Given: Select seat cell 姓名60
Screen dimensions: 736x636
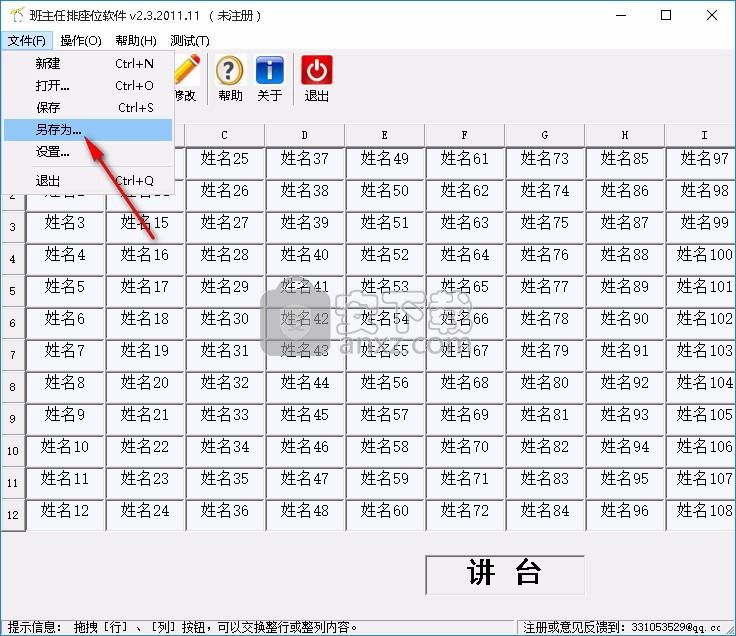Looking at the screenshot, I should coord(385,515).
